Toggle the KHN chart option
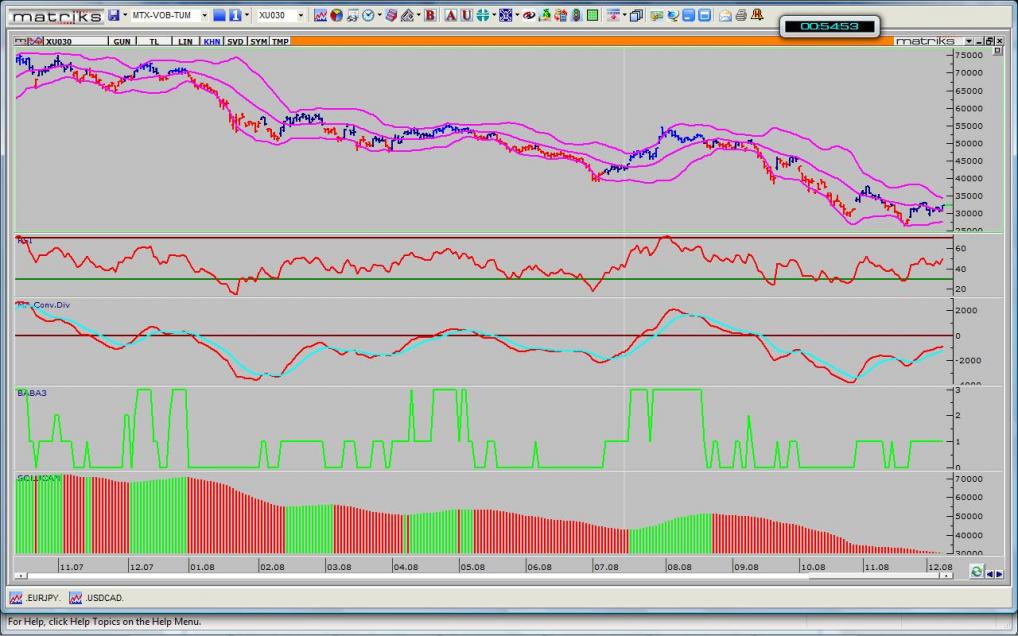The width and height of the screenshot is (1018, 636). [212, 41]
